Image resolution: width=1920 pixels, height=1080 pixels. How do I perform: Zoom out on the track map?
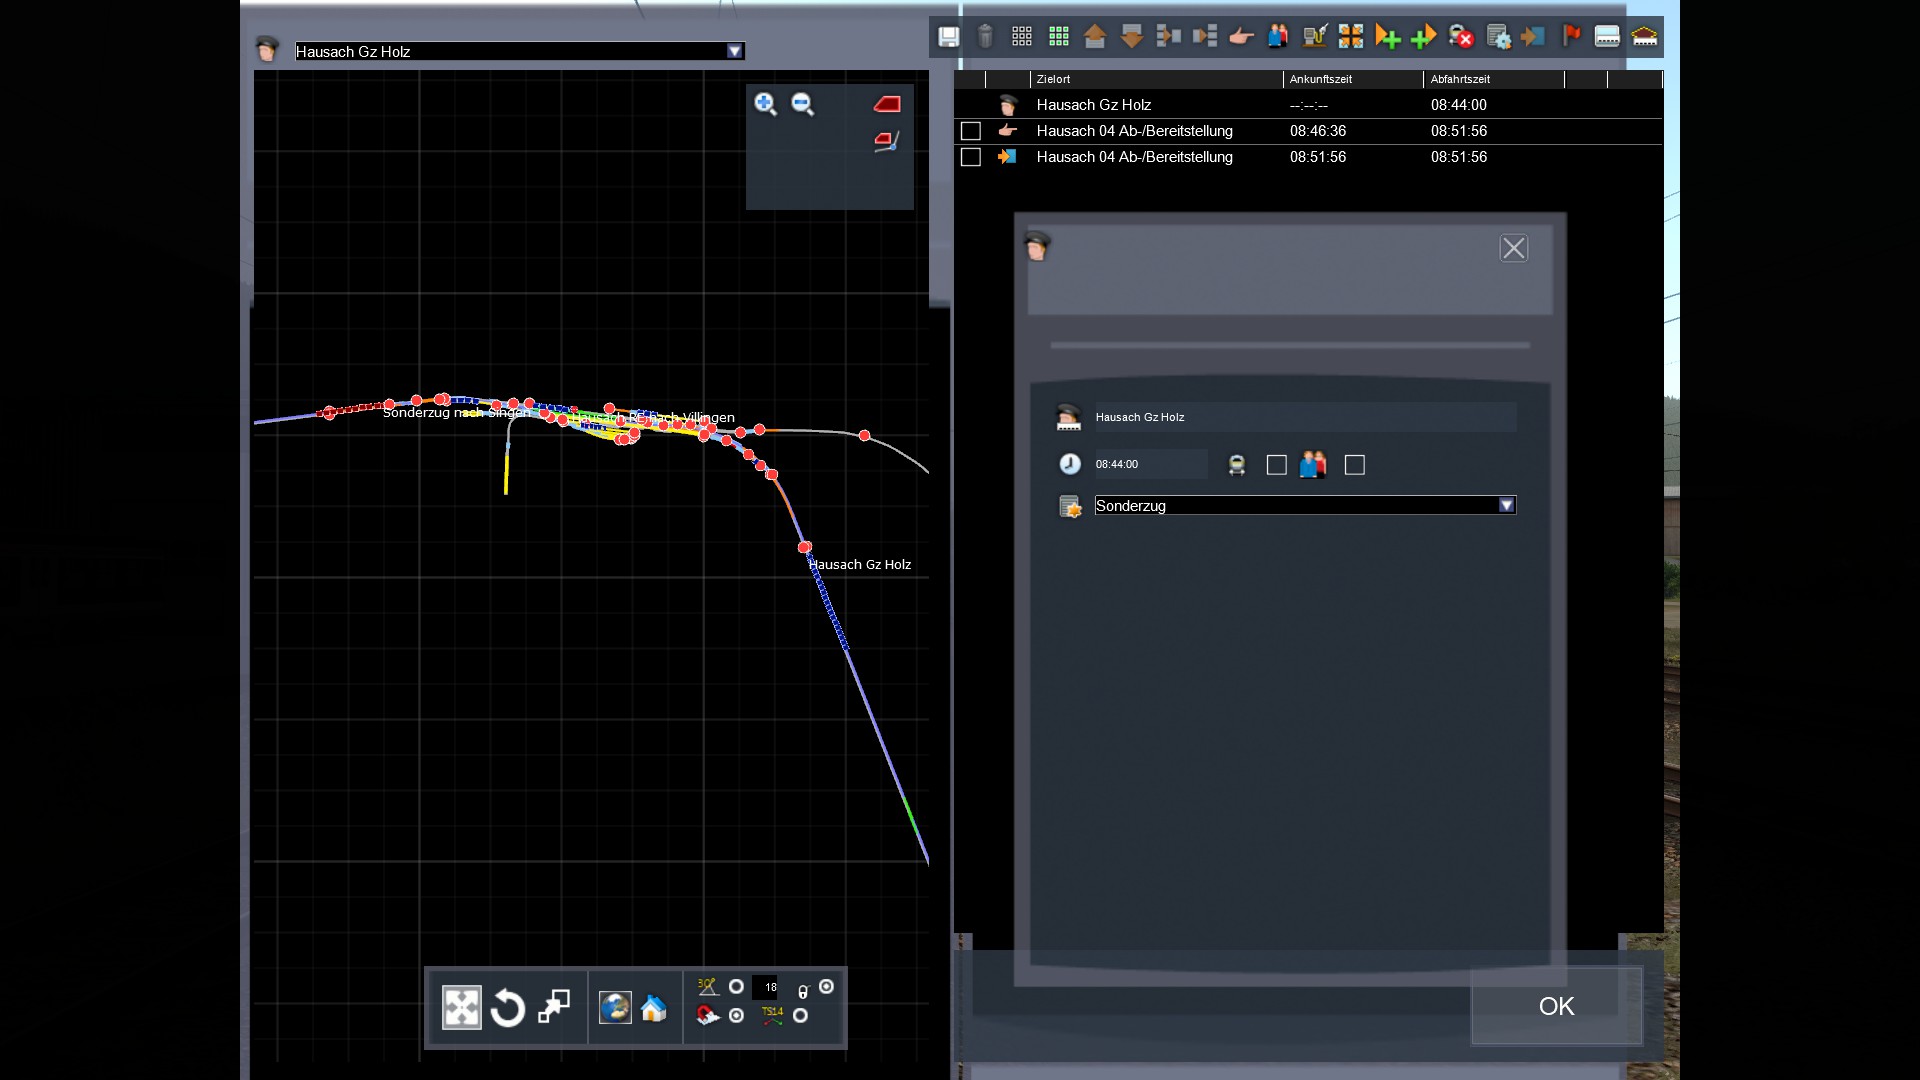pyautogui.click(x=802, y=104)
